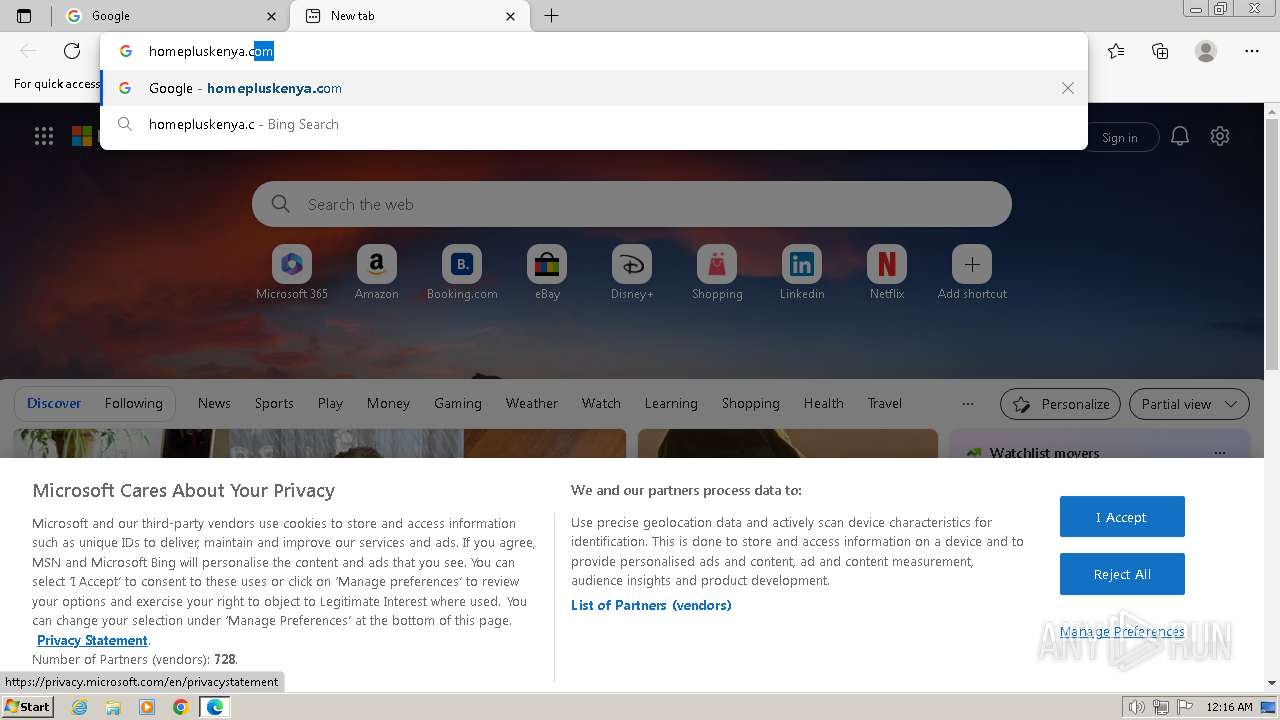Click Add shortcut plus tile

pos(972,272)
